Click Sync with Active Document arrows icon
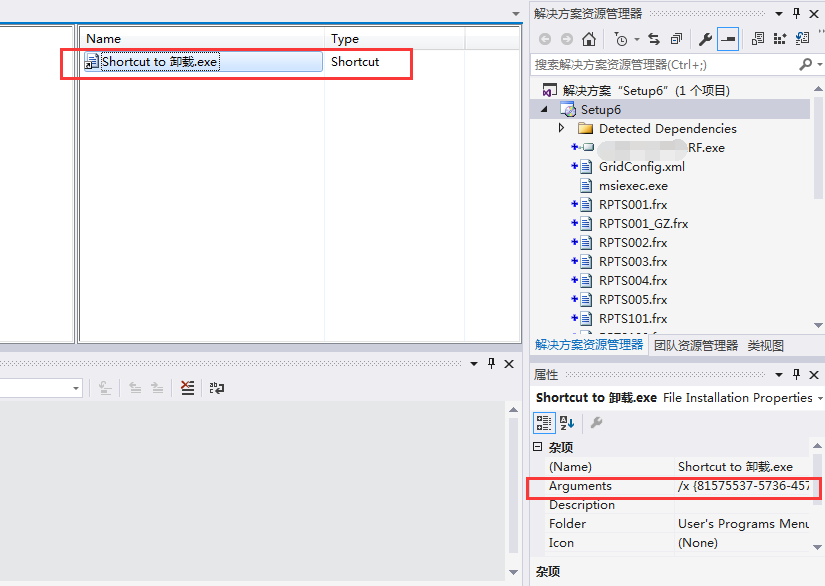 (654, 39)
